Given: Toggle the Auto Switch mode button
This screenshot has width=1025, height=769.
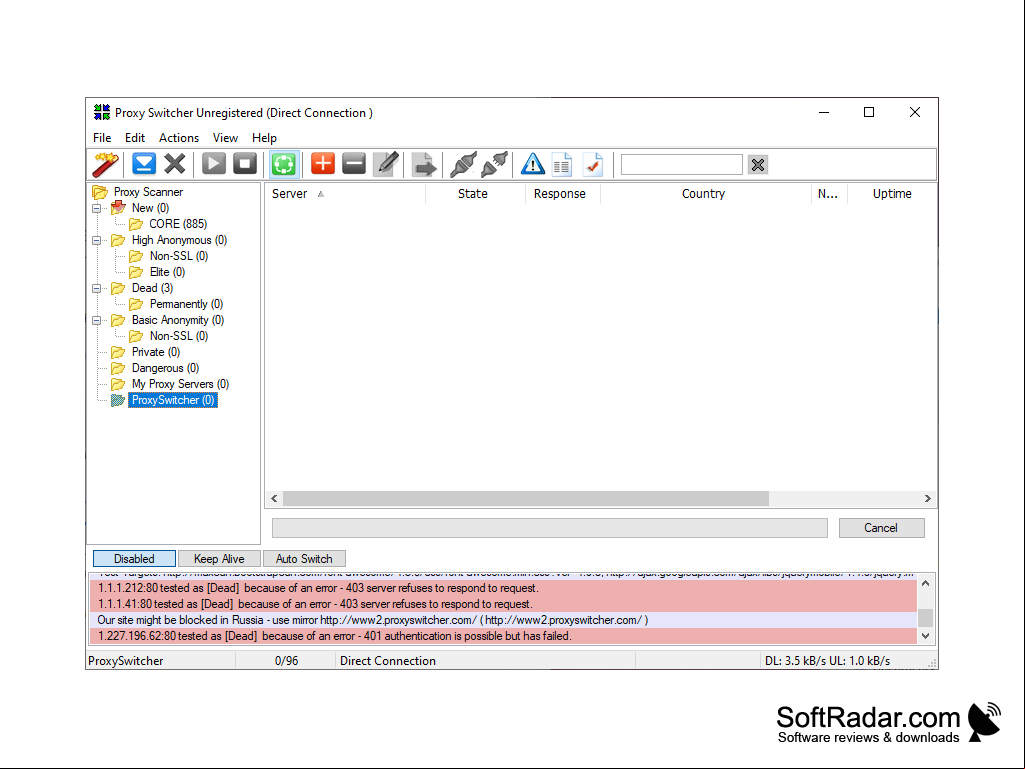Looking at the screenshot, I should click(304, 559).
